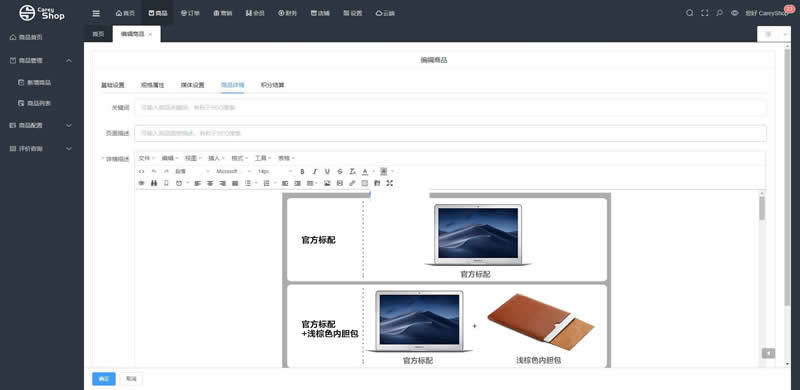Open the 表格 editor menu

point(285,158)
